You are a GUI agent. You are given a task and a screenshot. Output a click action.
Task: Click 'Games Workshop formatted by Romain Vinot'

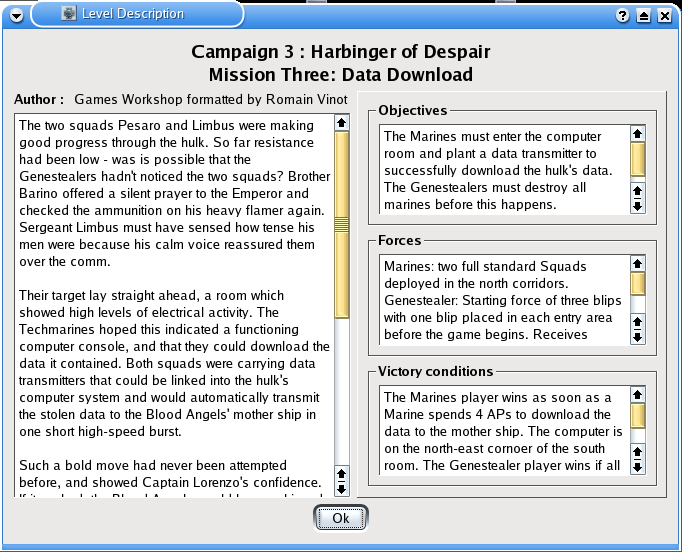point(211,99)
